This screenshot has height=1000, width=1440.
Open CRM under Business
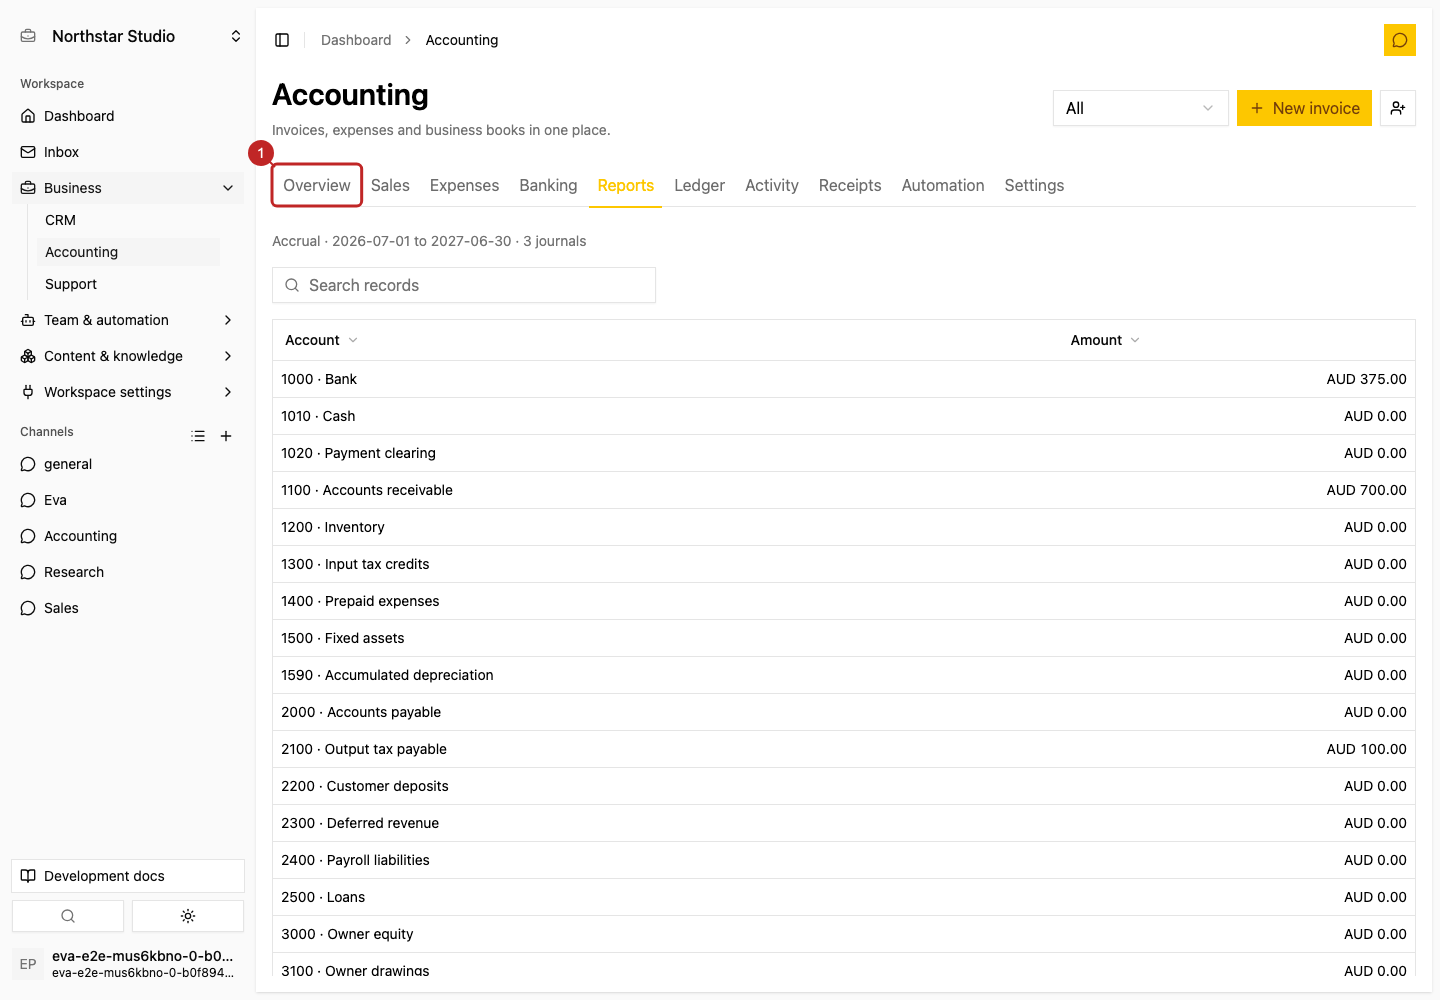[128, 220]
